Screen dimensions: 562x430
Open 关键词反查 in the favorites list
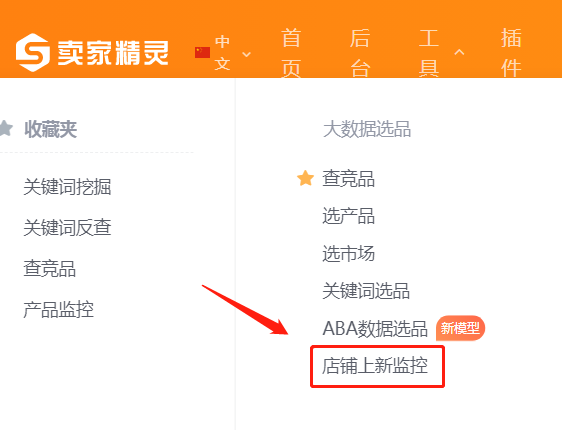pyautogui.click(x=67, y=228)
